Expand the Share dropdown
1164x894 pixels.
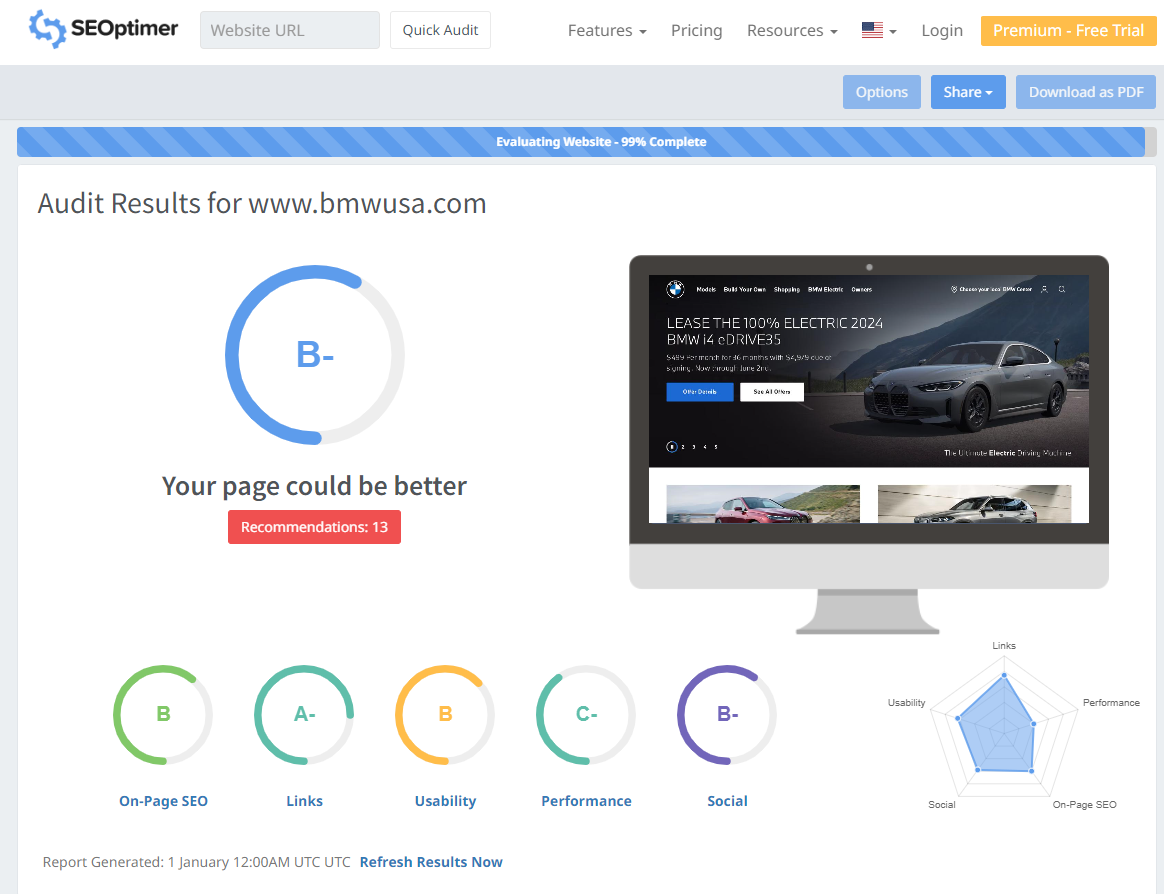point(968,92)
